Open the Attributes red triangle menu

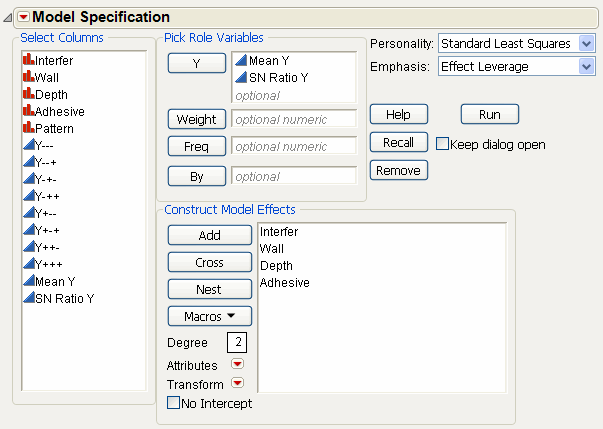[x=237, y=365]
